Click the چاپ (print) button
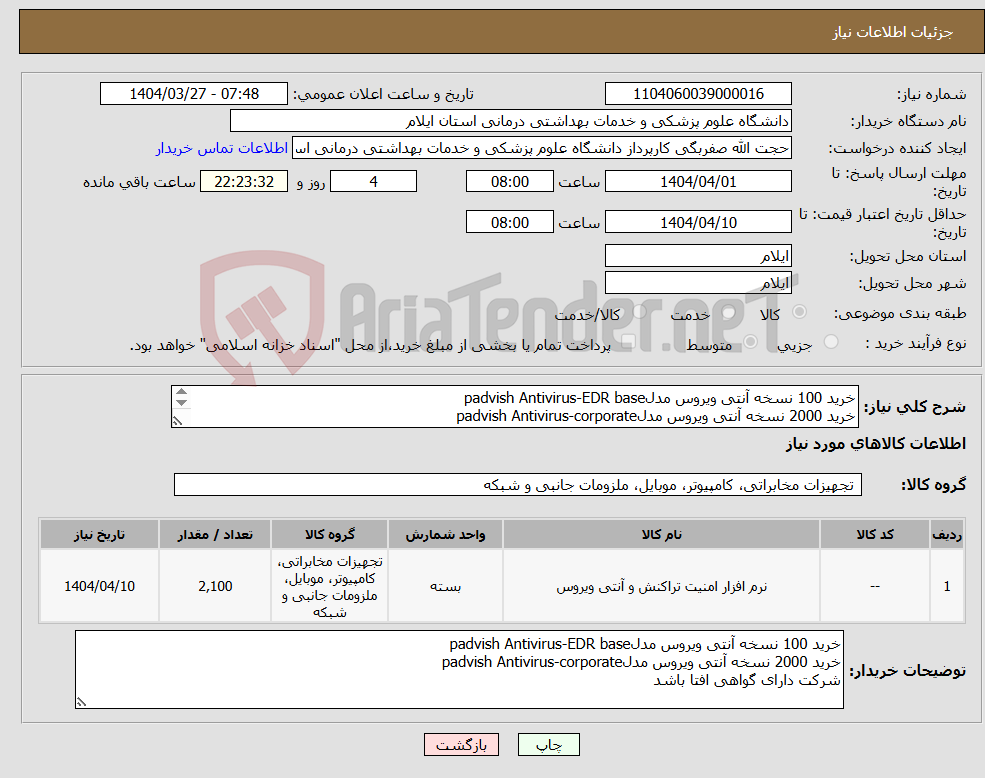 tap(548, 745)
